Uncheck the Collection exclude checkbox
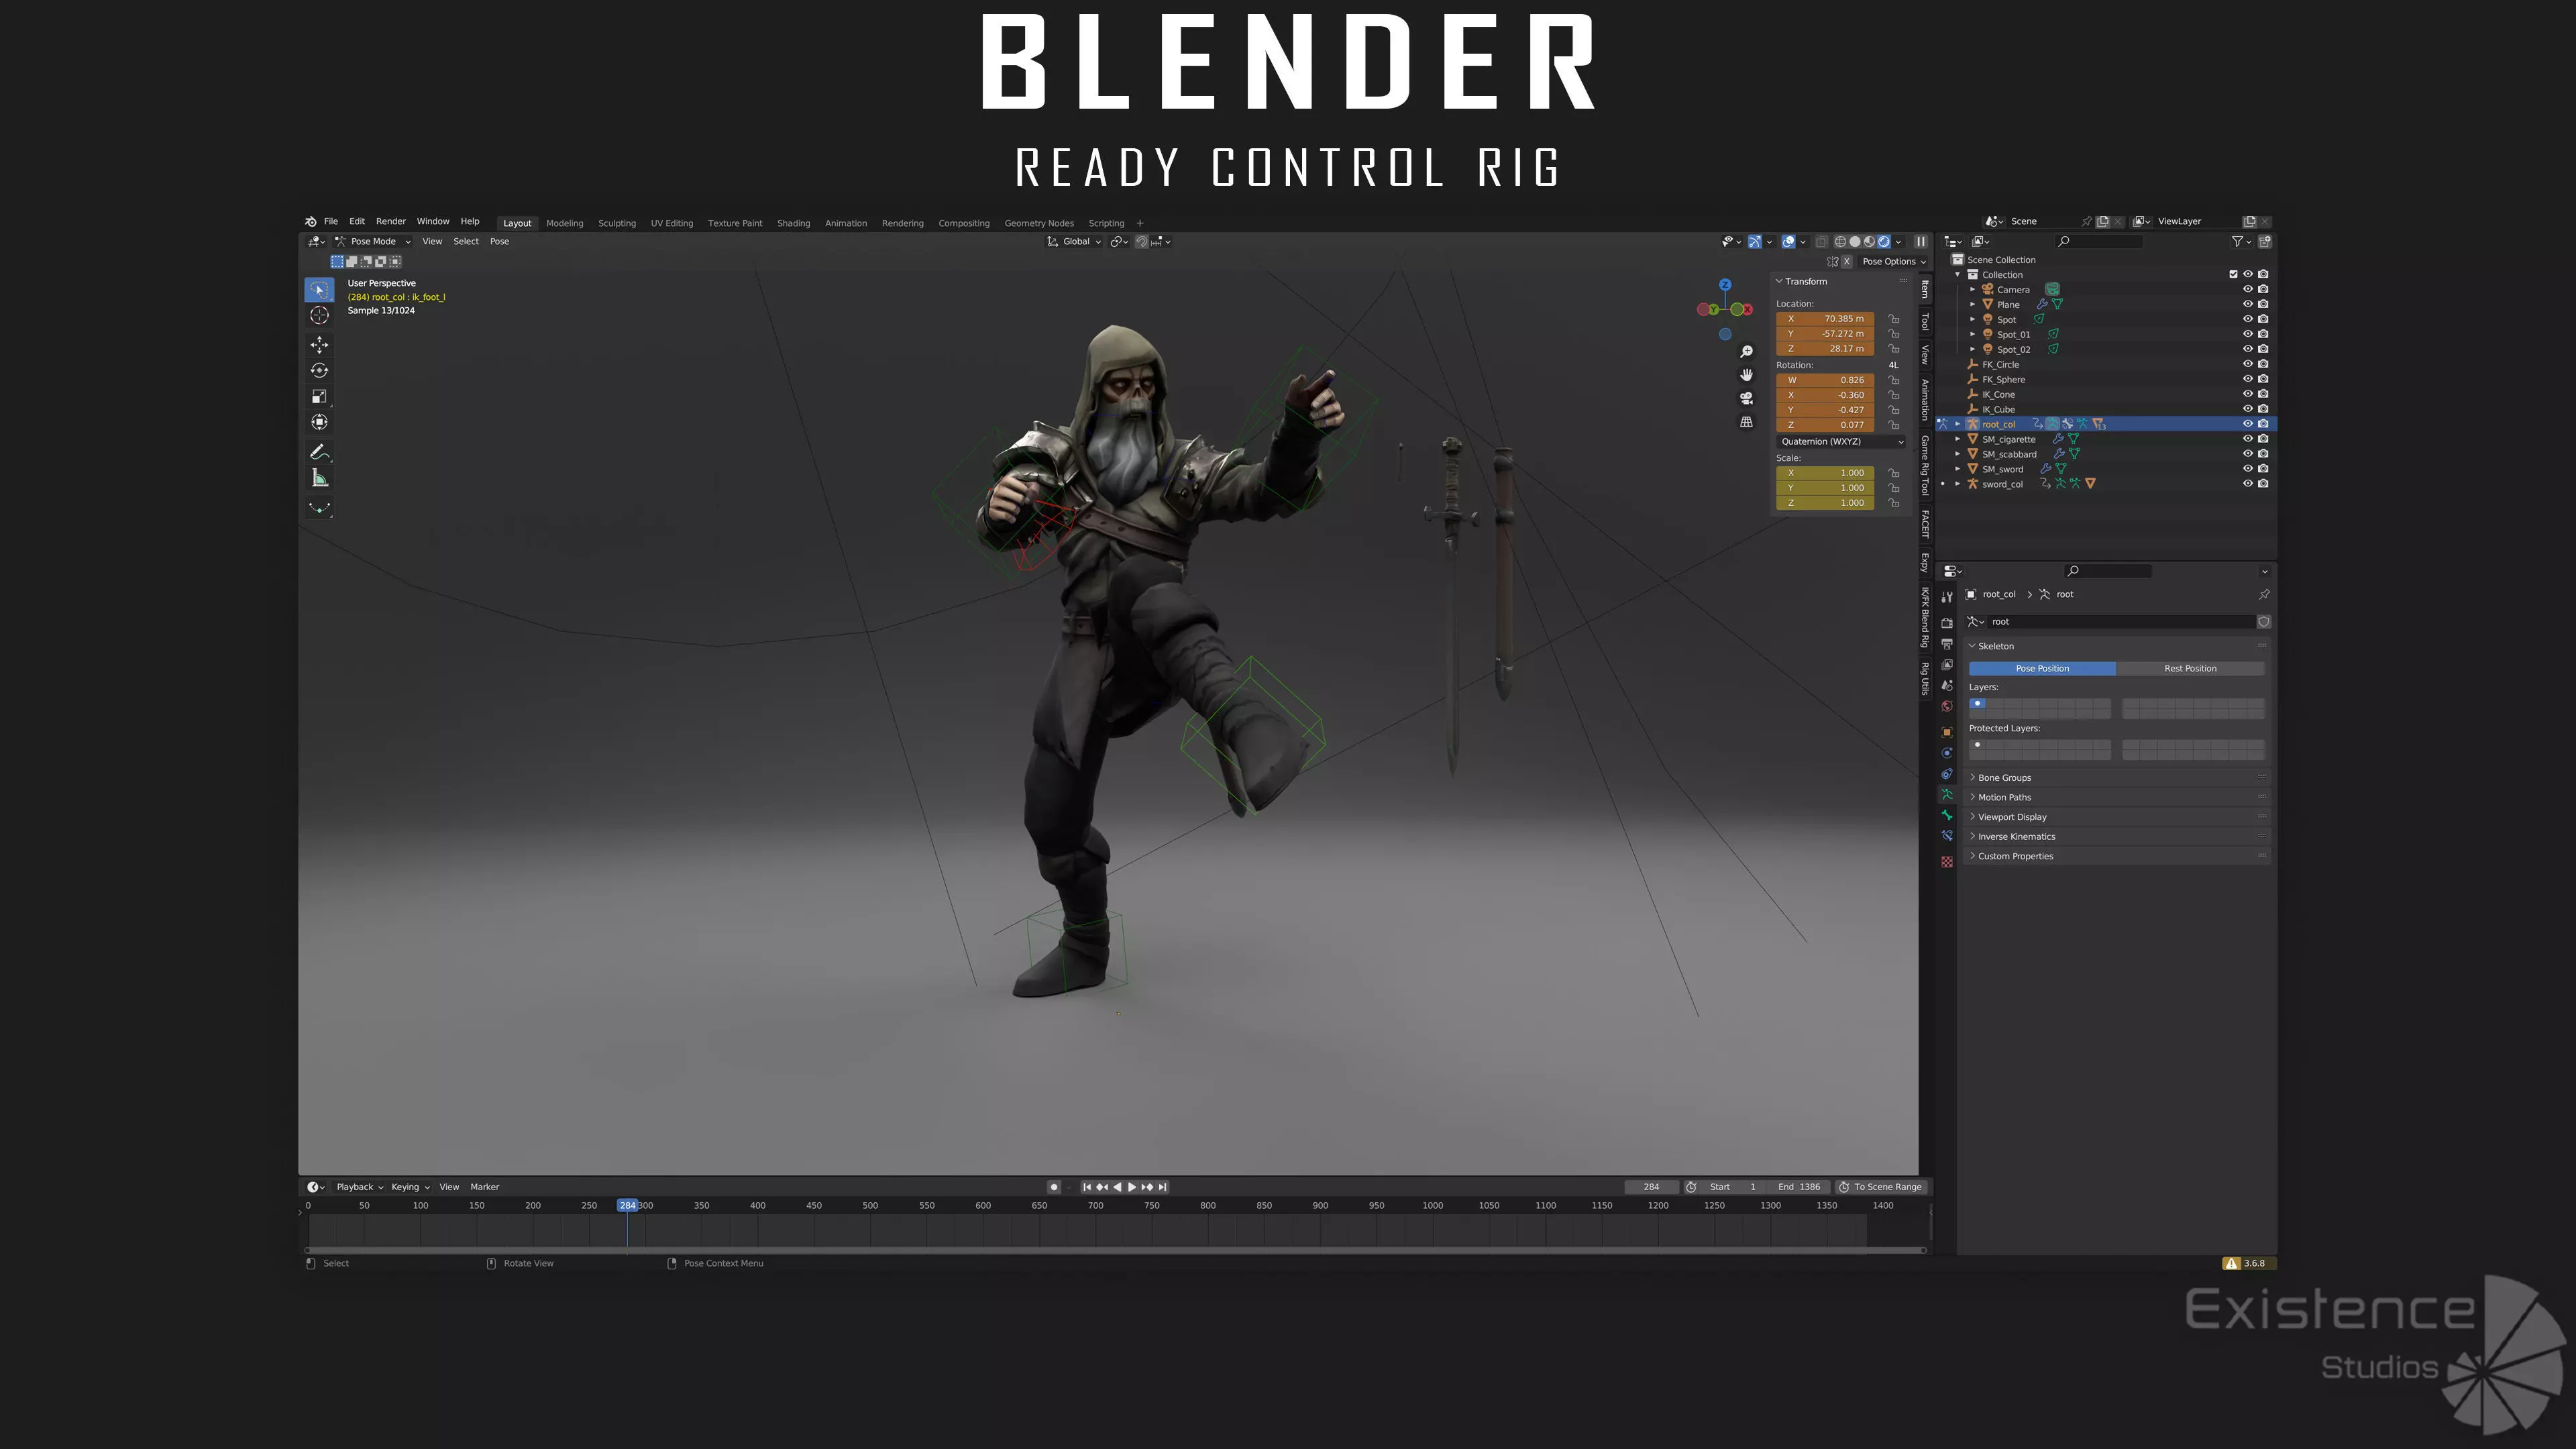 [2233, 274]
